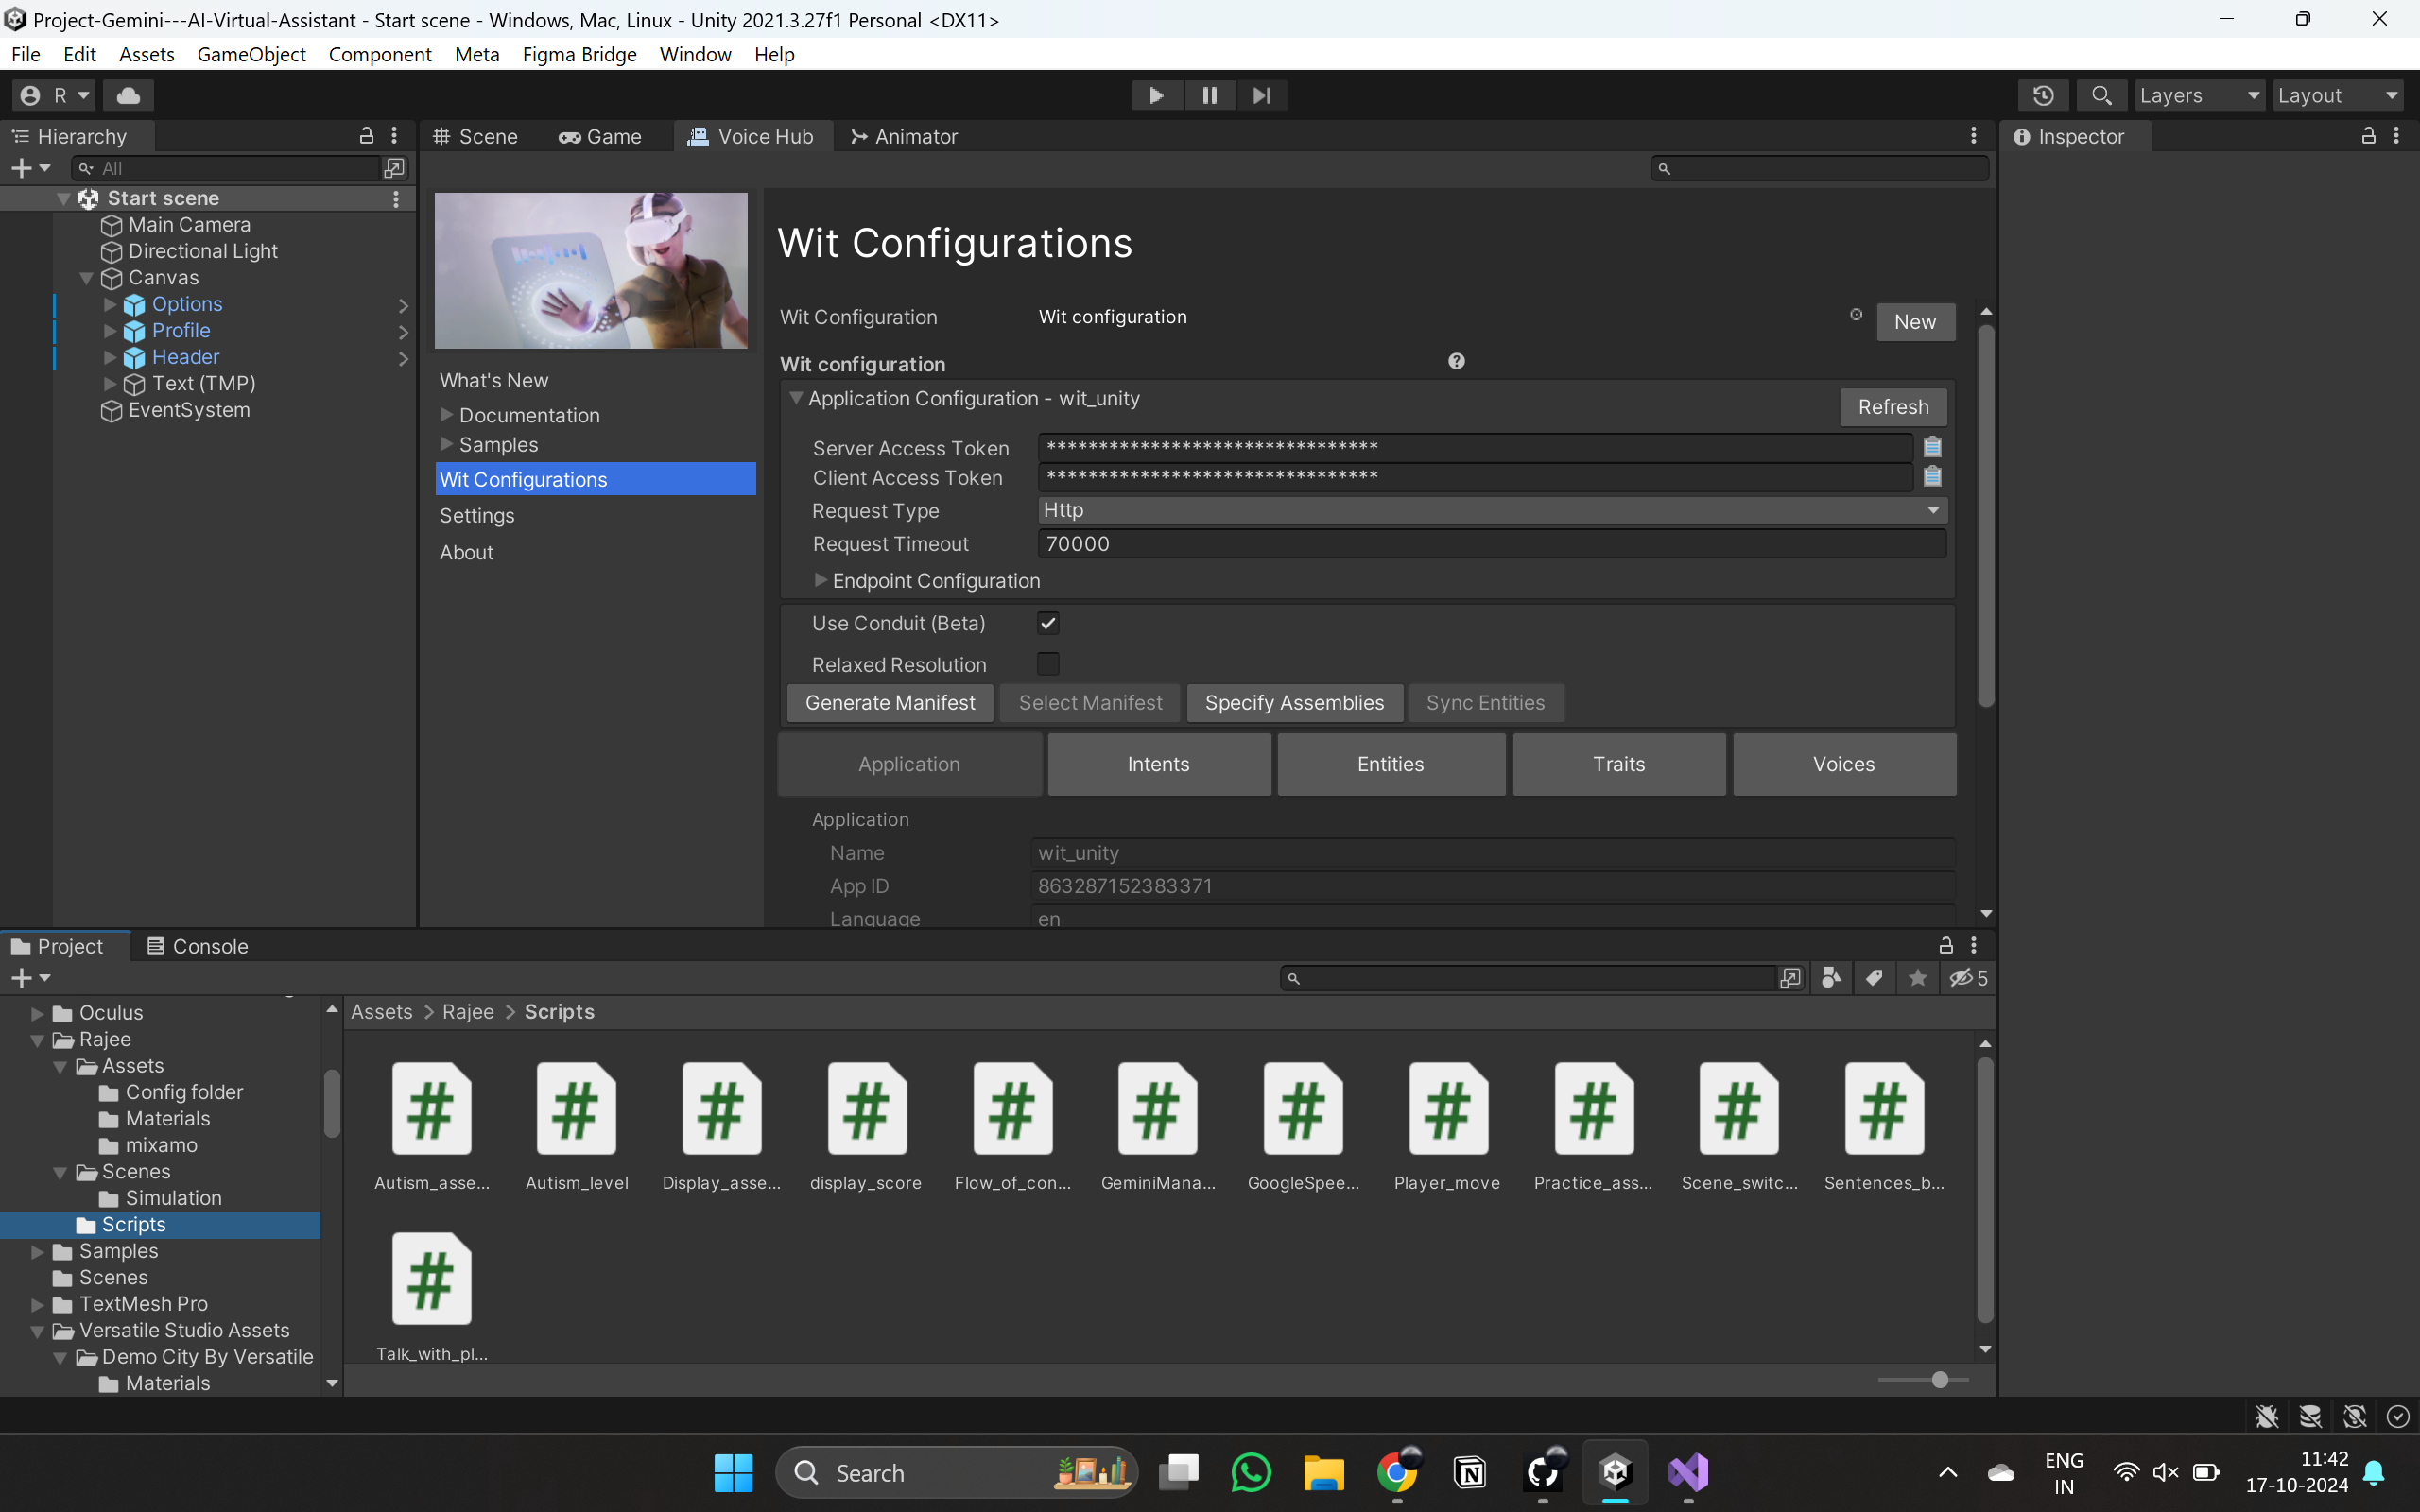This screenshot has height=1512, width=2420.
Task: Click Generate Manifest
Action: click(x=889, y=702)
